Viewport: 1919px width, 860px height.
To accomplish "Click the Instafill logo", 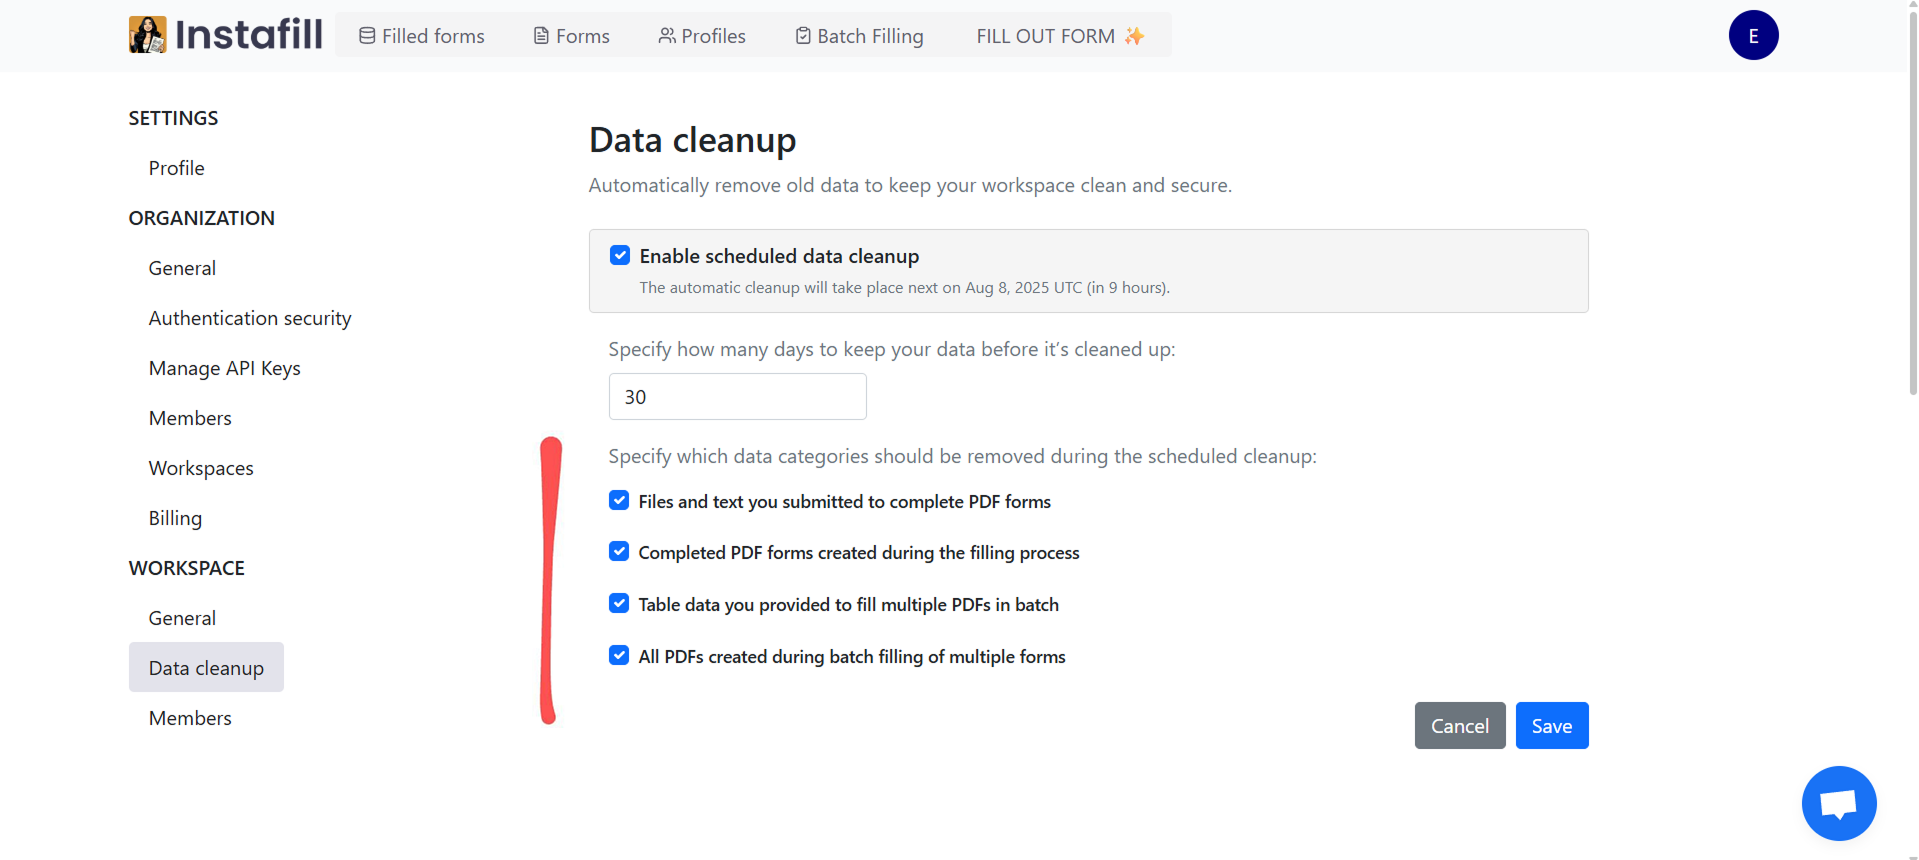I will pyautogui.click(x=225, y=34).
